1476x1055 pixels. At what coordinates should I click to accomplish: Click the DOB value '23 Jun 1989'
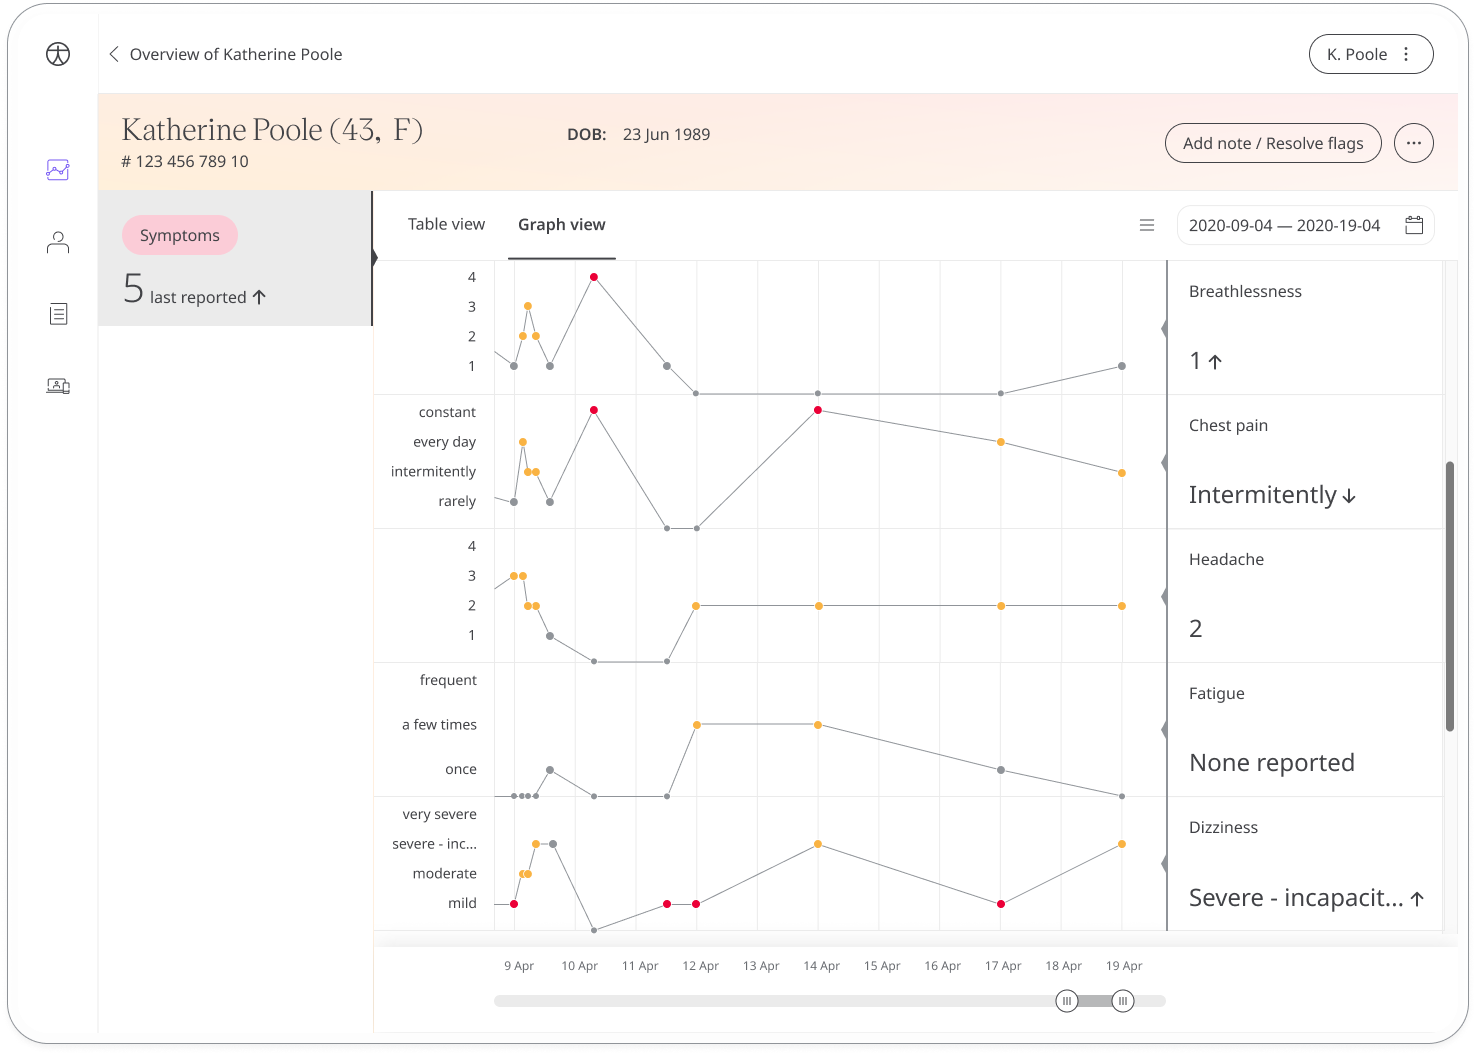(666, 134)
